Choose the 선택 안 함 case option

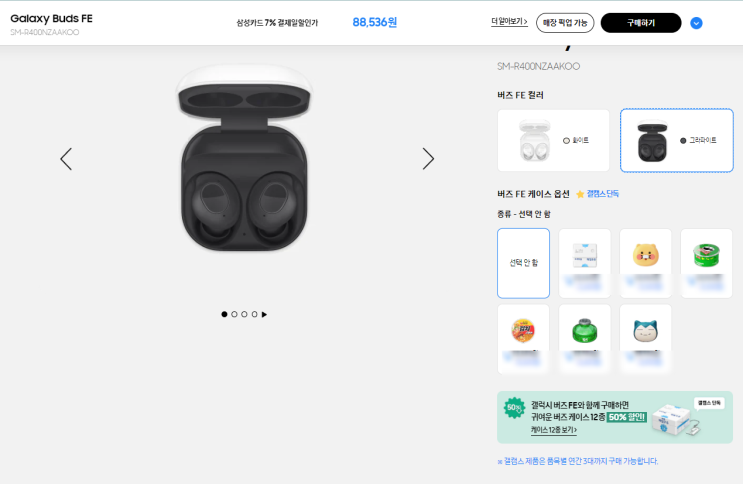[524, 263]
